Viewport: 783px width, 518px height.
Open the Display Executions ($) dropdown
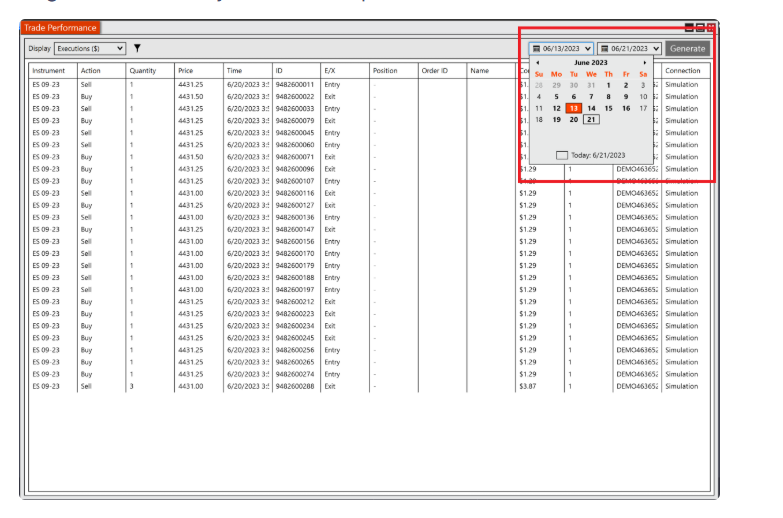(90, 47)
